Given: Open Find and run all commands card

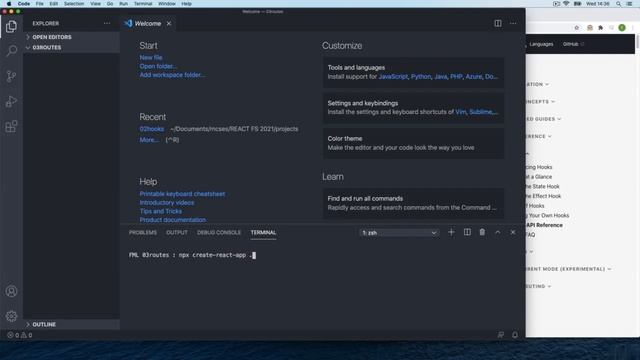Looking at the screenshot, I should click(x=413, y=203).
